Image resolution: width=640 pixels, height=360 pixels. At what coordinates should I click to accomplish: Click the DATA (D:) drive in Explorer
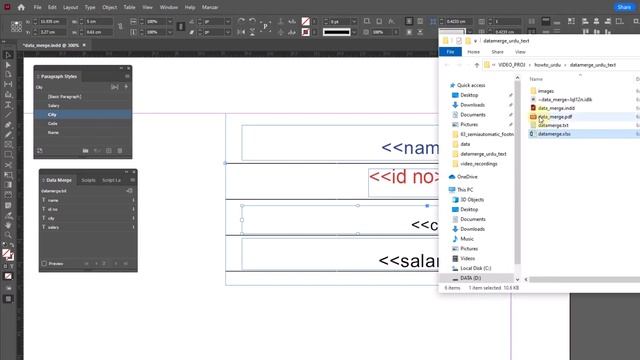[470, 278]
